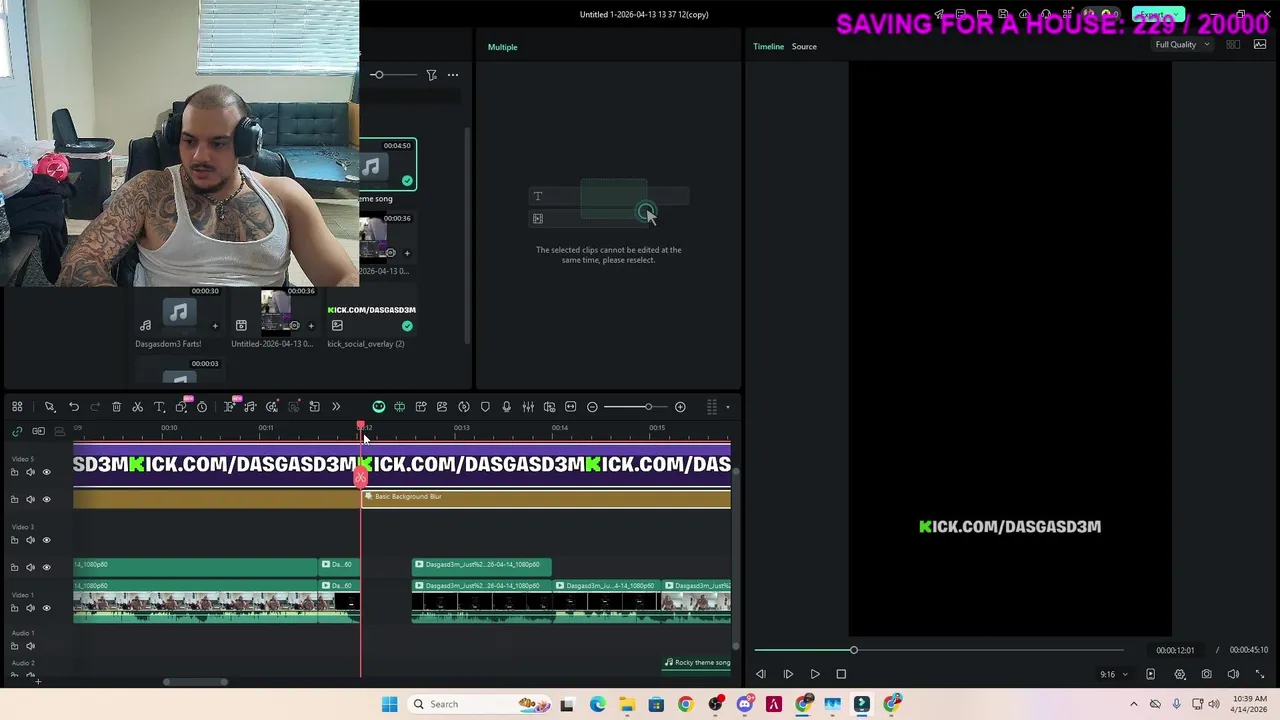
Task: Zoom in the timeline with plus button
Action: [x=680, y=407]
